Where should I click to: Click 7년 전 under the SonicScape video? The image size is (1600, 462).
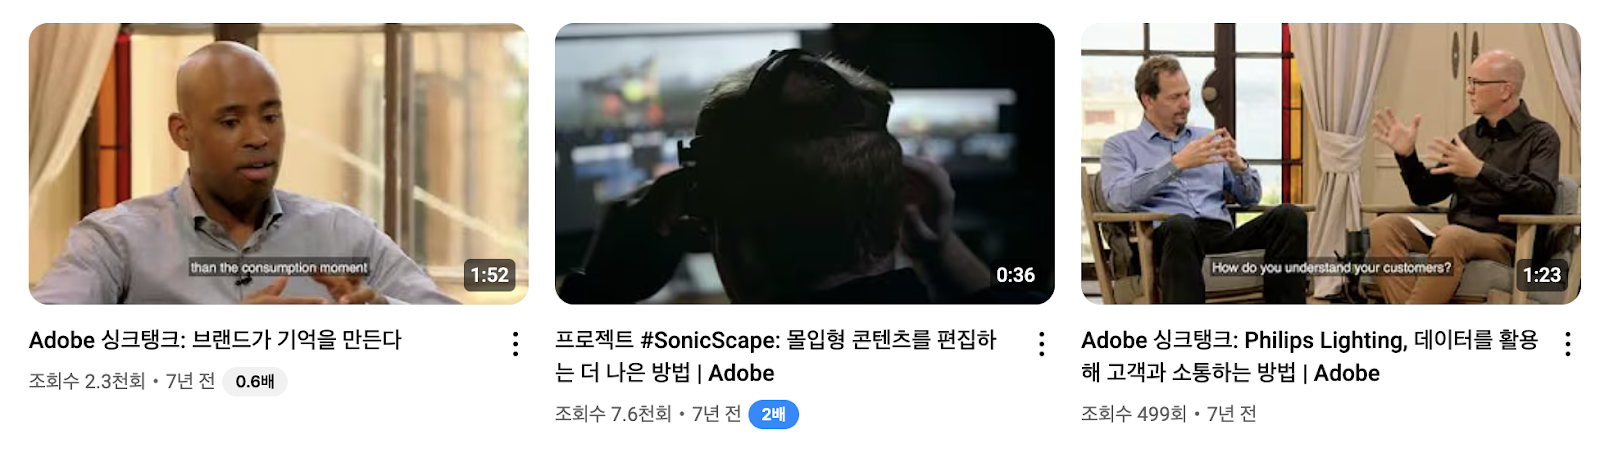pyautogui.click(x=717, y=414)
